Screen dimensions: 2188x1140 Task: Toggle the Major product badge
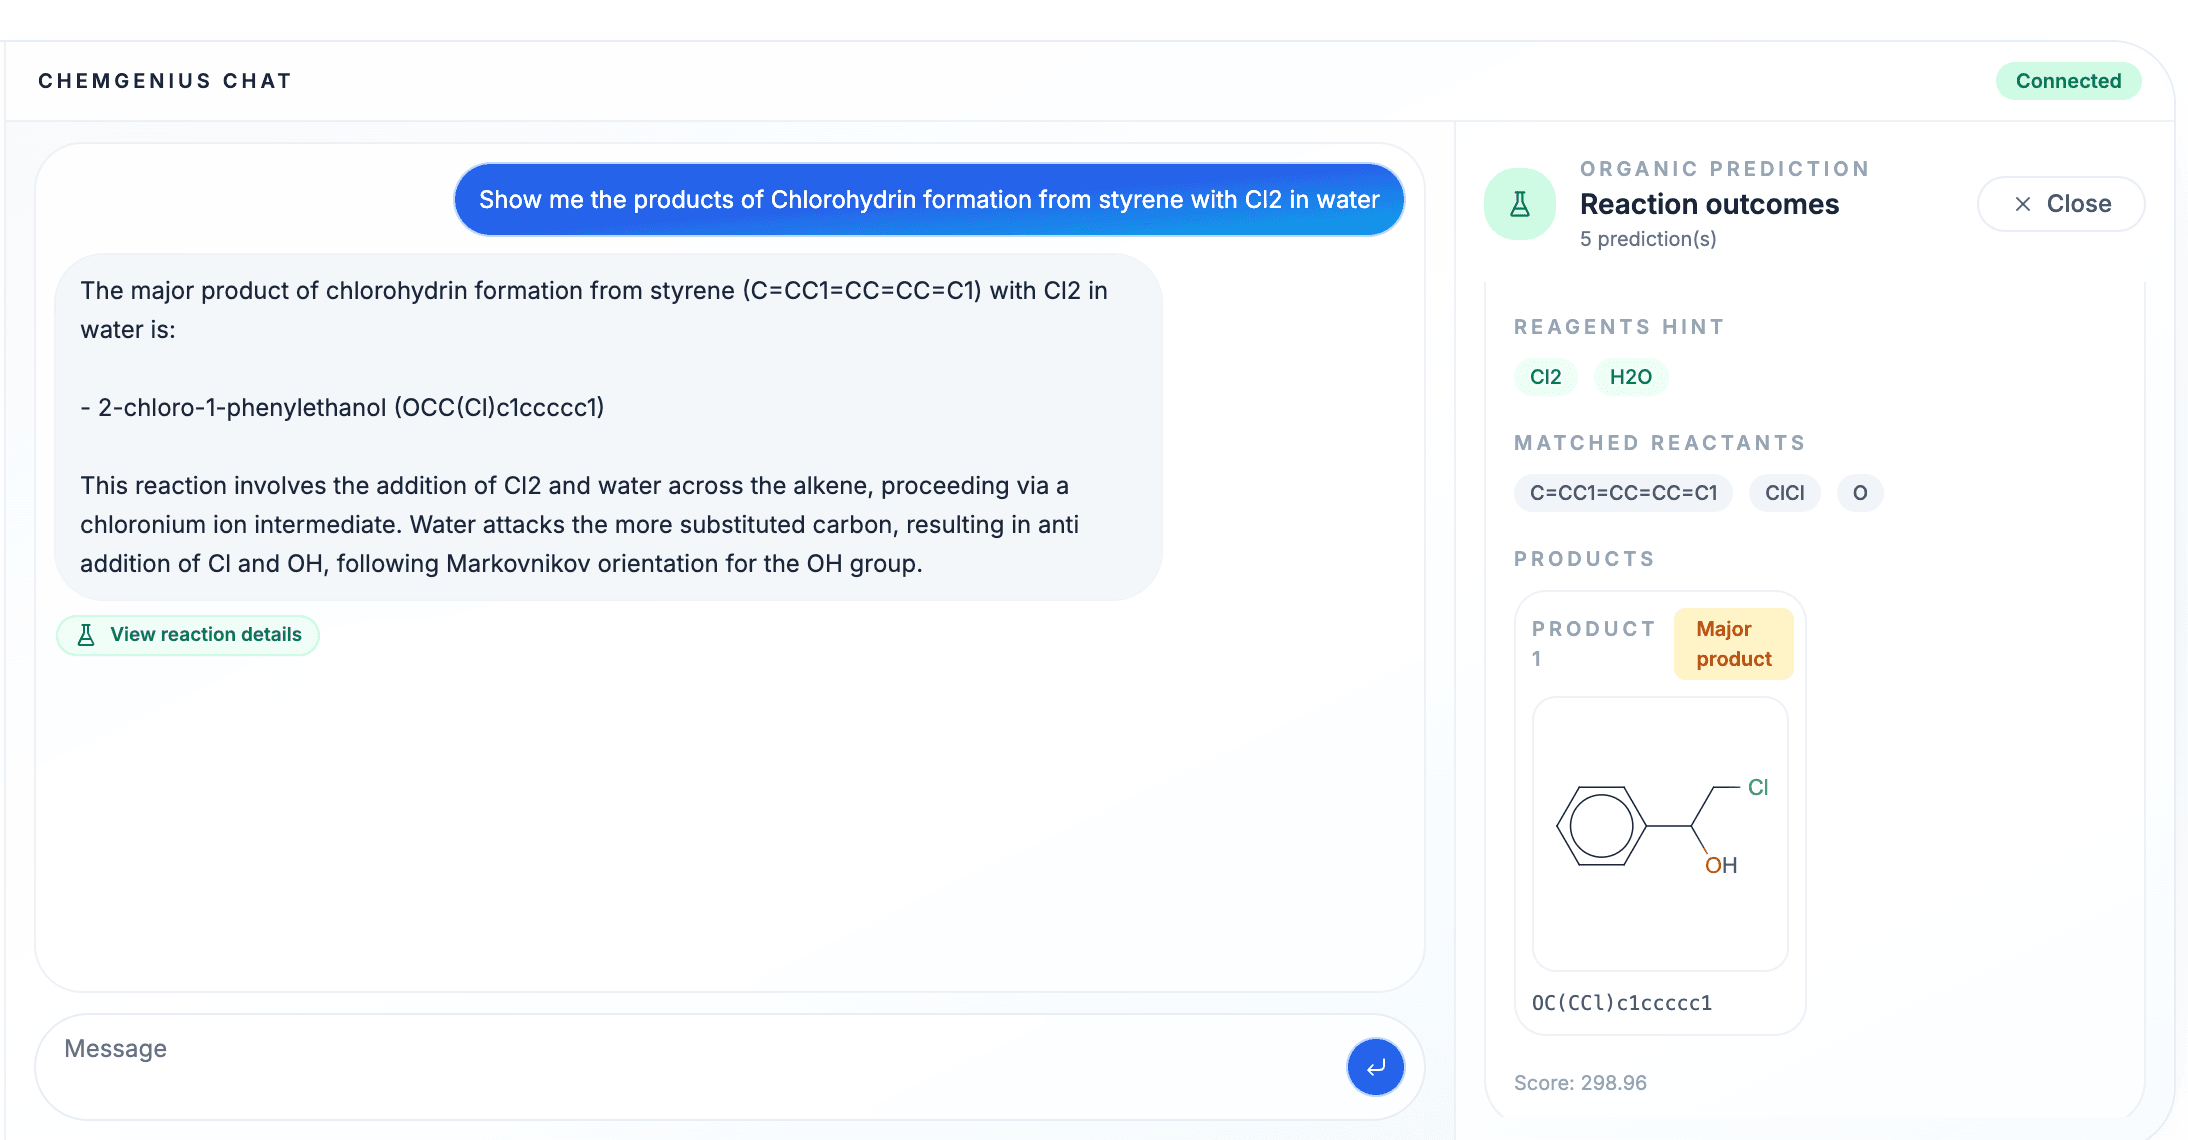[1733, 643]
